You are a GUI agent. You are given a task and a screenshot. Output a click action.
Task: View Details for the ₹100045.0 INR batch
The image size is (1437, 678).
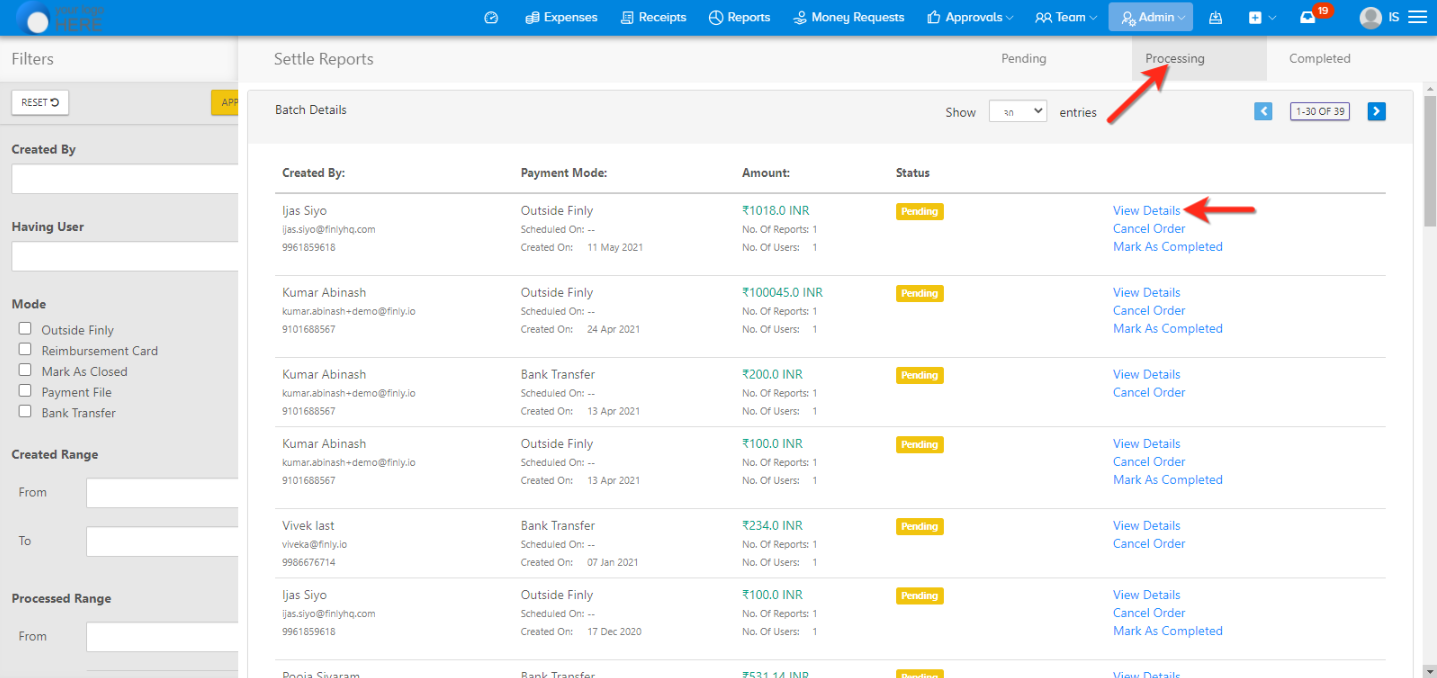tap(1147, 293)
